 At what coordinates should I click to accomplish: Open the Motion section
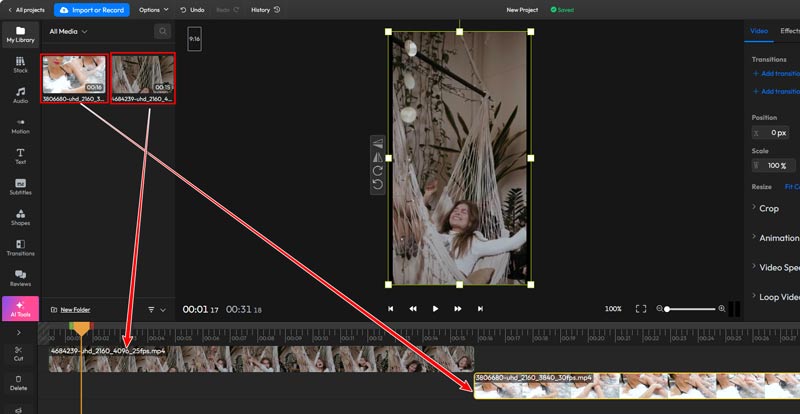(20, 126)
